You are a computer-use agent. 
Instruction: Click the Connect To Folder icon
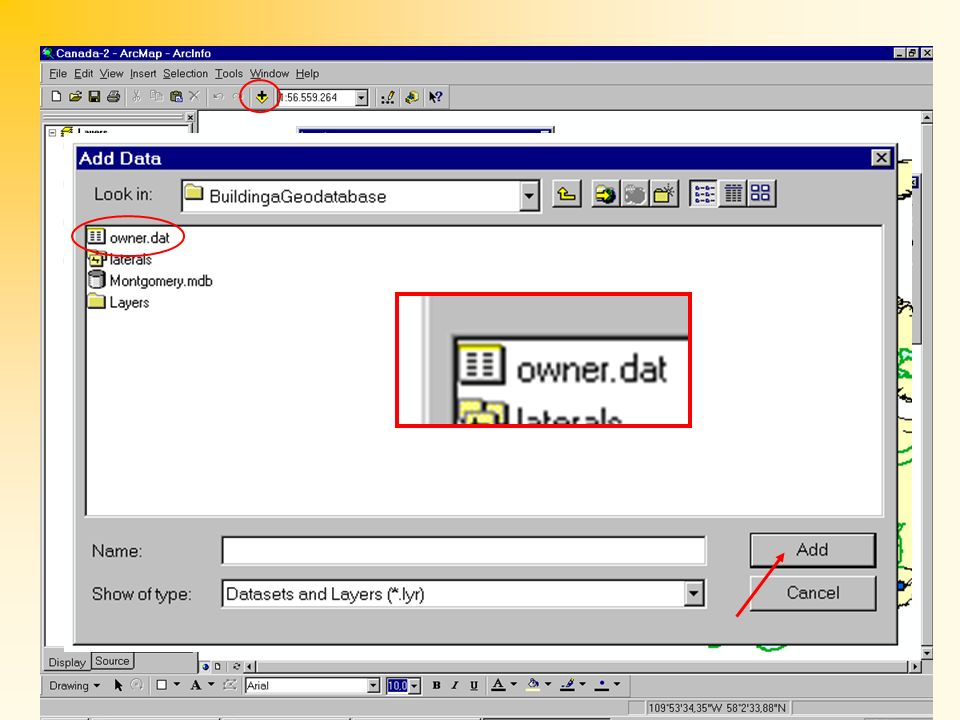[606, 195]
